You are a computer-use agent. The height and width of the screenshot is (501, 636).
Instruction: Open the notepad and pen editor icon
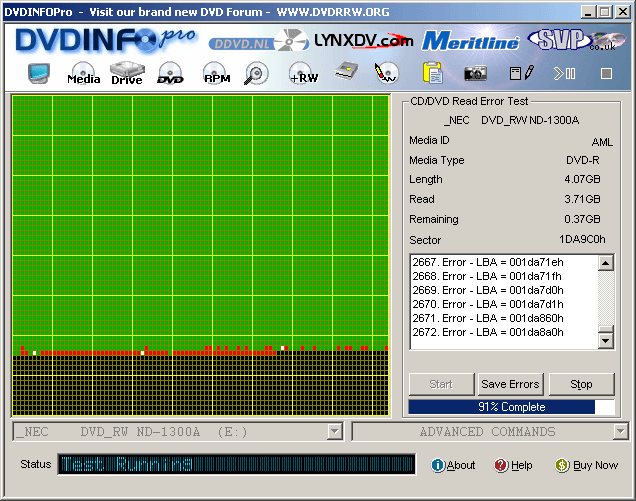522,73
